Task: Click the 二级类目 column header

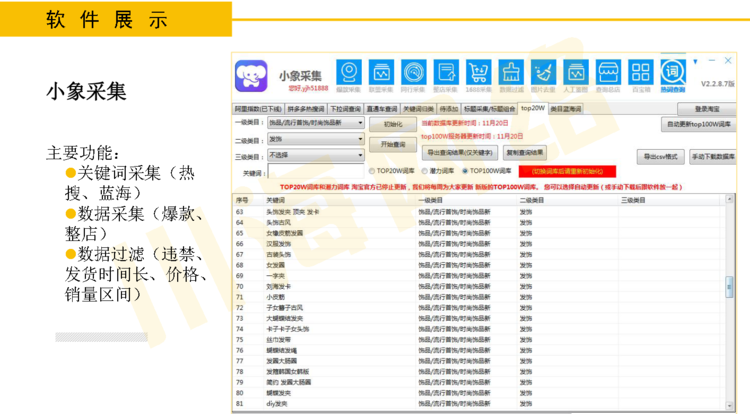Action: click(568, 200)
